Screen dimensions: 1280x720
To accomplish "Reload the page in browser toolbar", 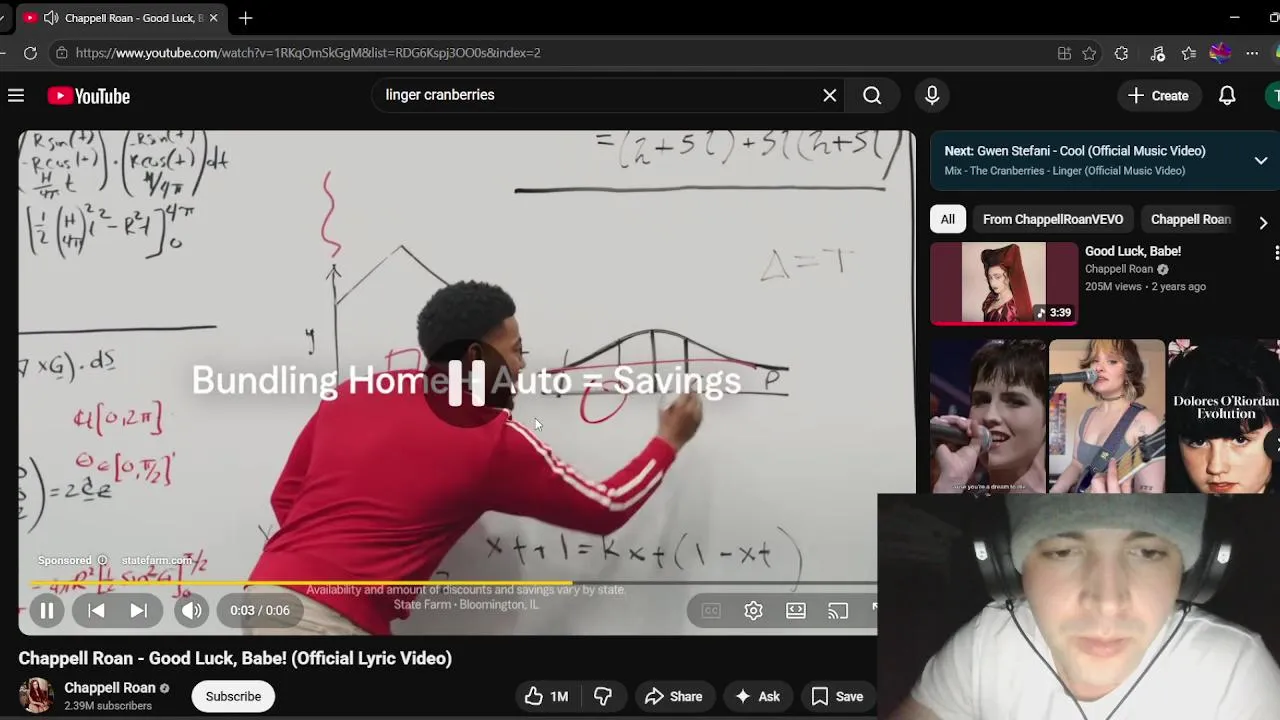I will (x=30, y=53).
